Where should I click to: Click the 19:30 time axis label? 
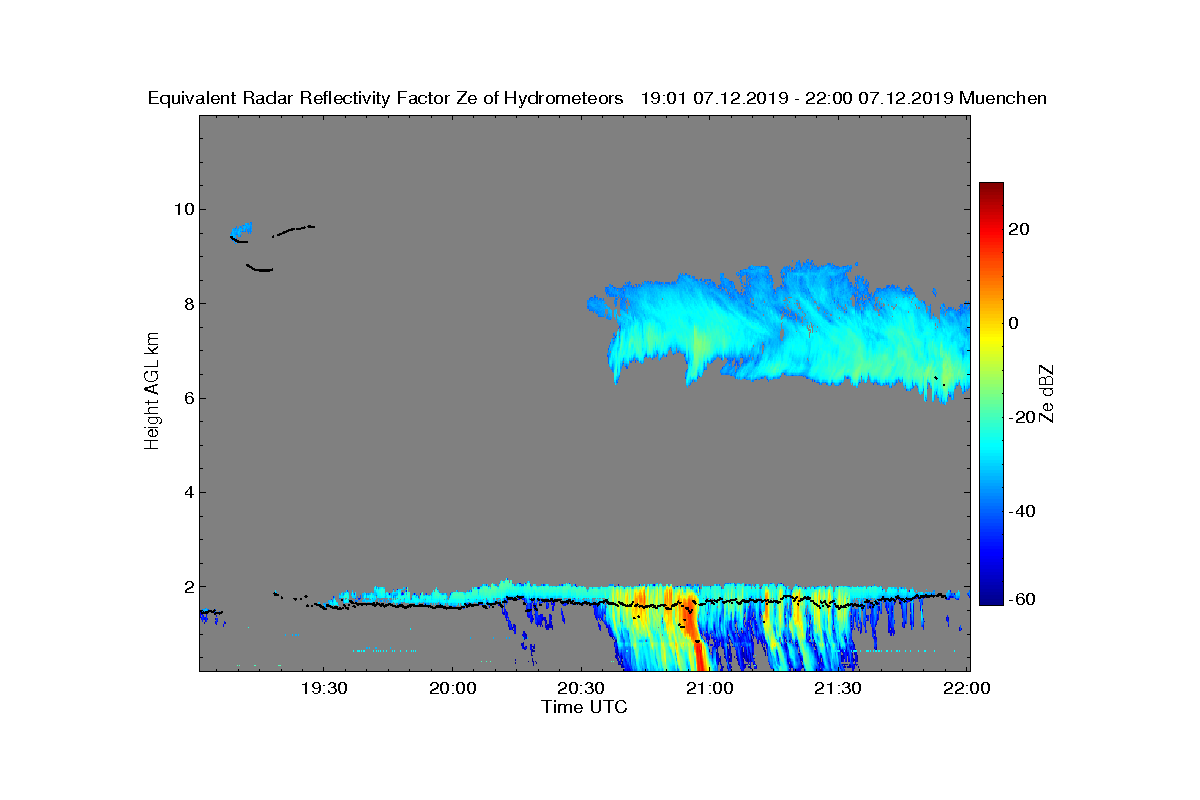pyautogui.click(x=323, y=689)
